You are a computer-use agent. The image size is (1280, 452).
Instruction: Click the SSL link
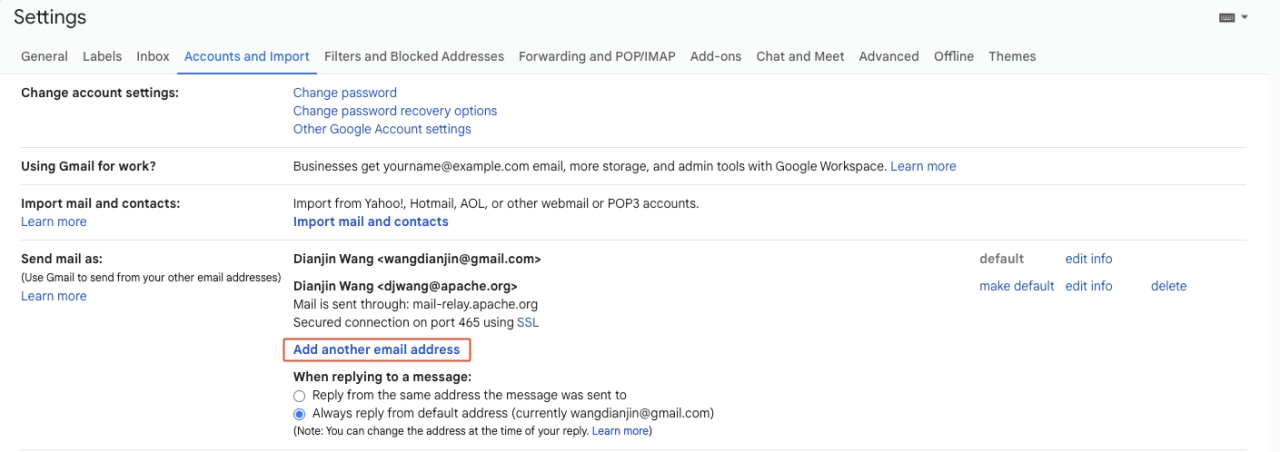coord(528,323)
